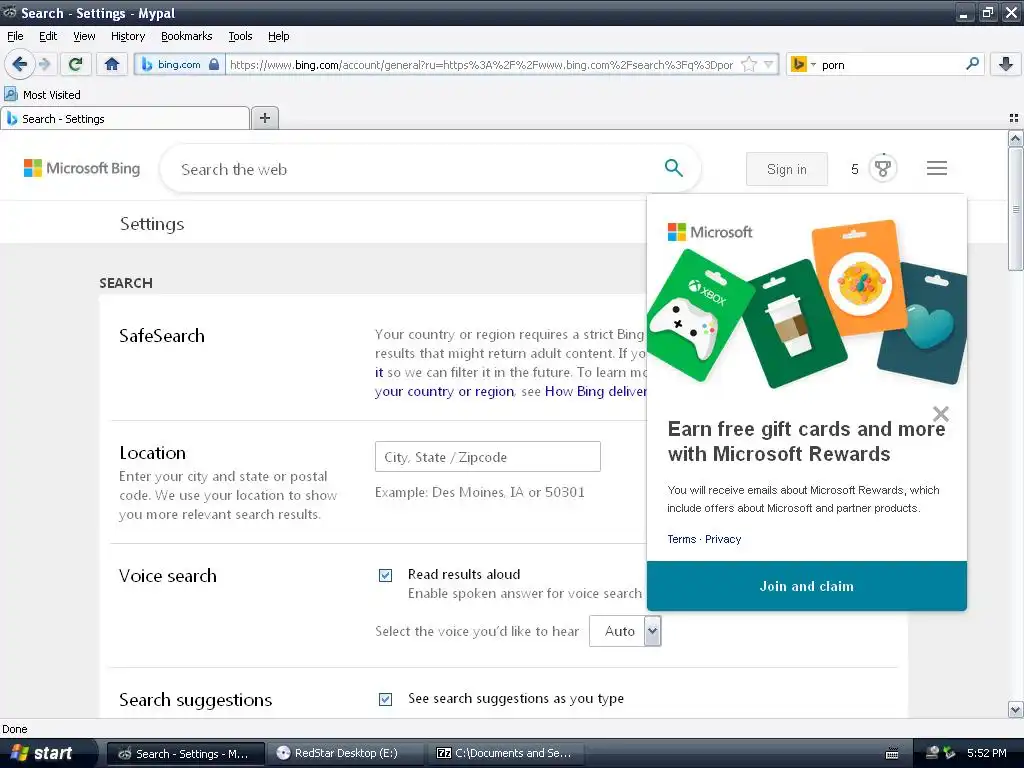
Task: Click the vertical scrollbar thumb
Action: (1015, 208)
